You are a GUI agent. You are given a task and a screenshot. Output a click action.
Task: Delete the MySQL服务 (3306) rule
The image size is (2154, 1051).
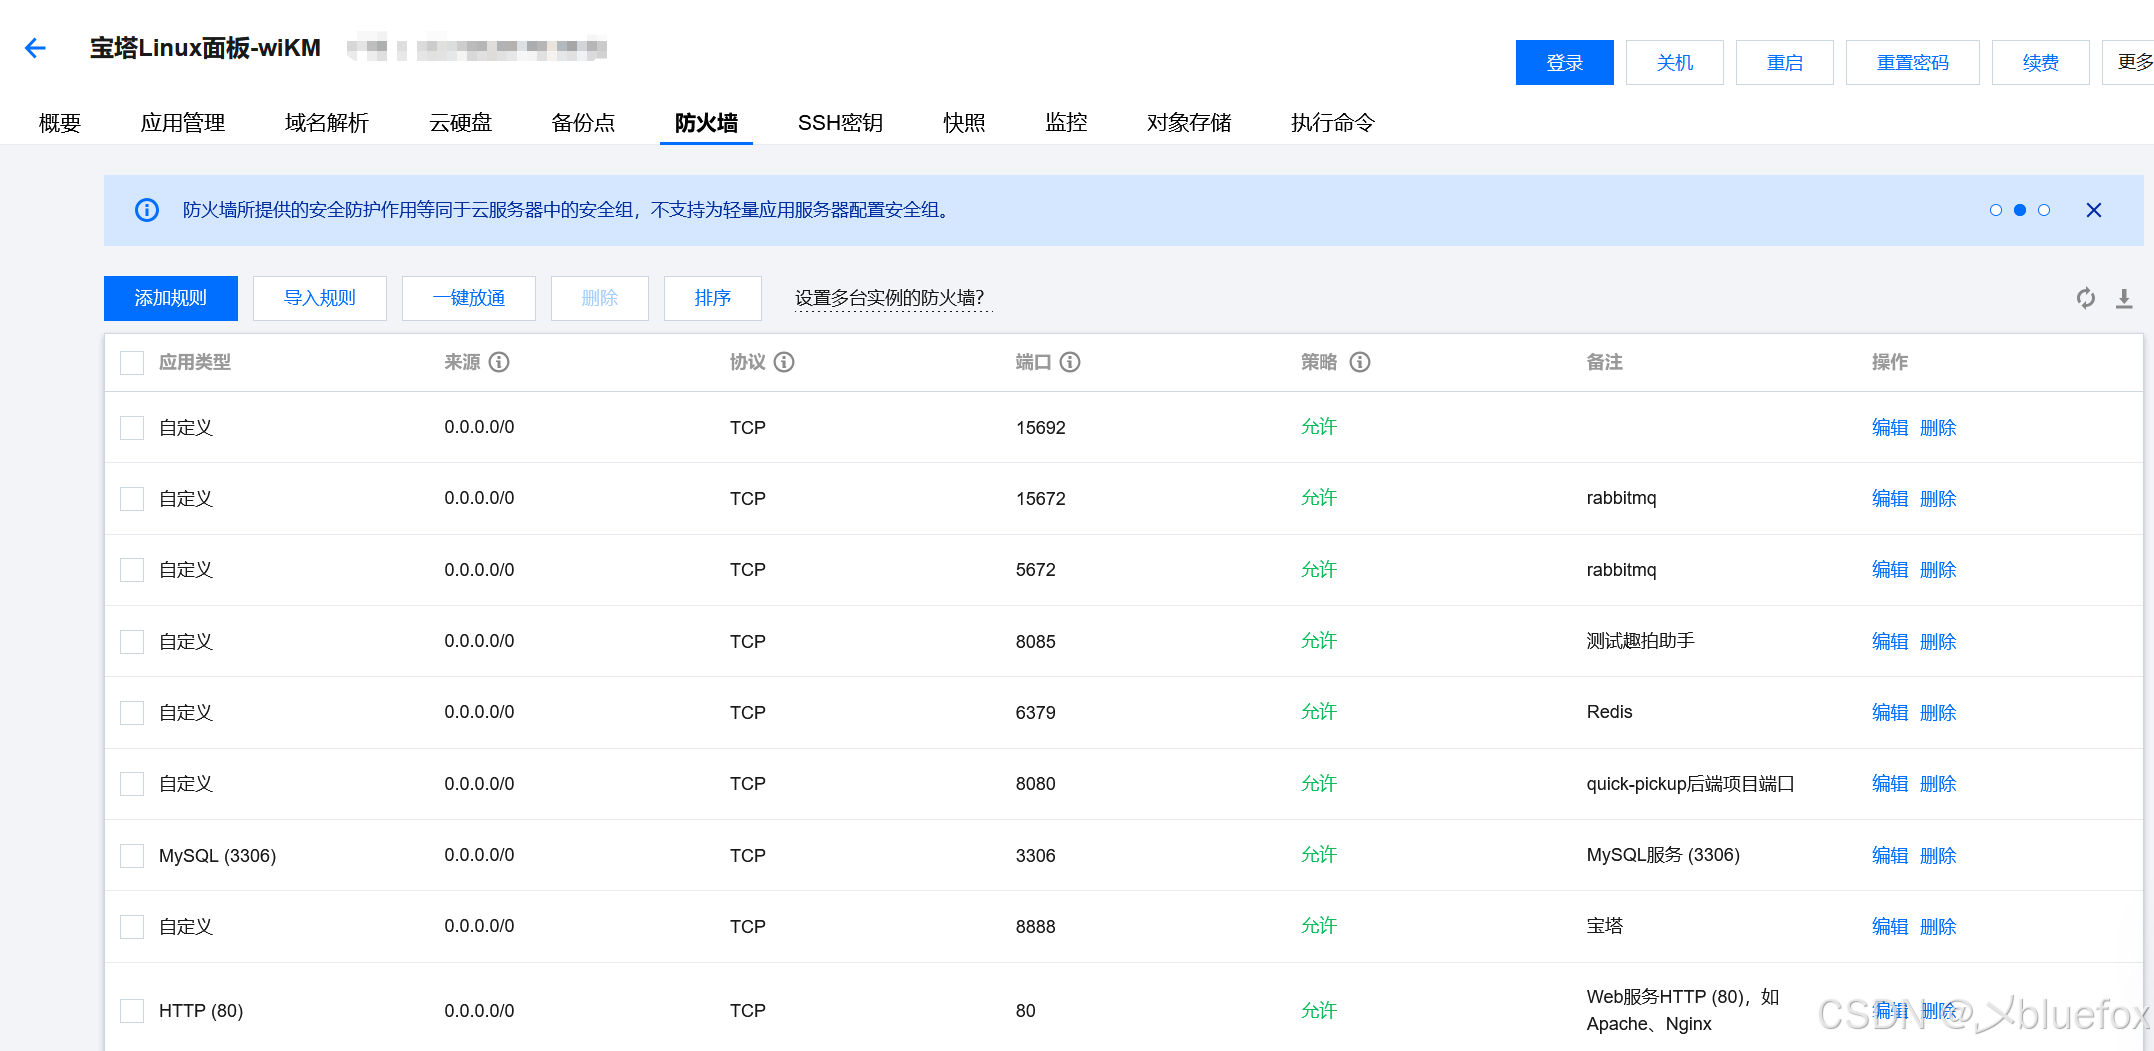pos(1938,856)
